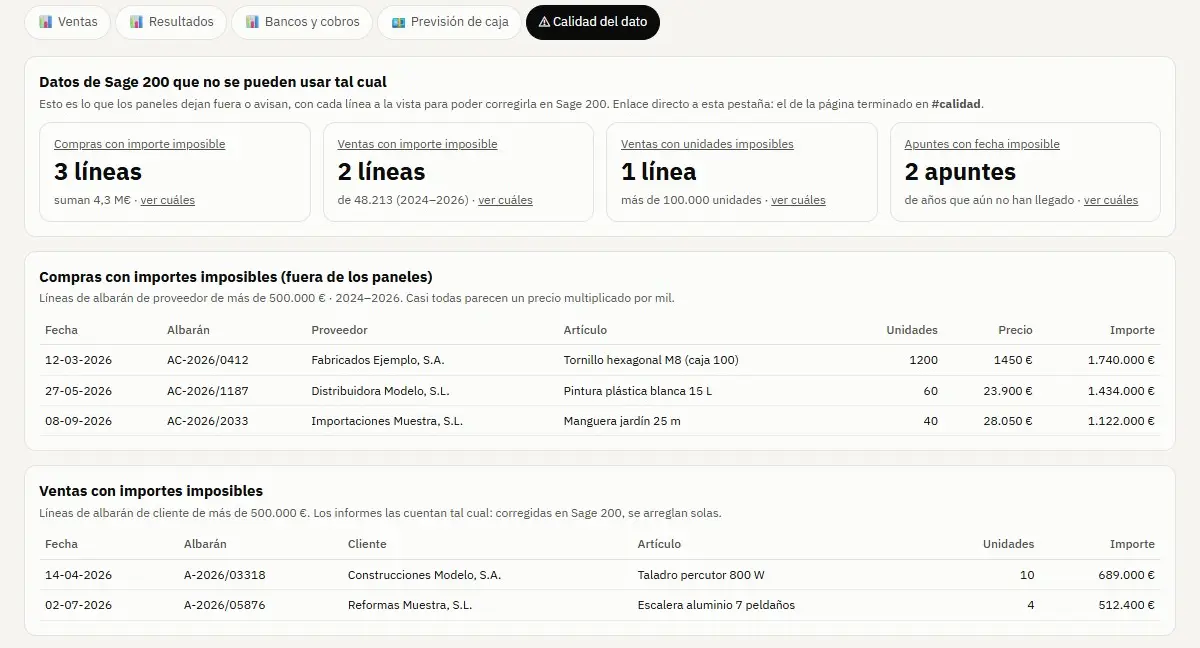Click client Construcciones Modelo, S.A.
Image resolution: width=1200 pixels, height=648 pixels.
424,575
